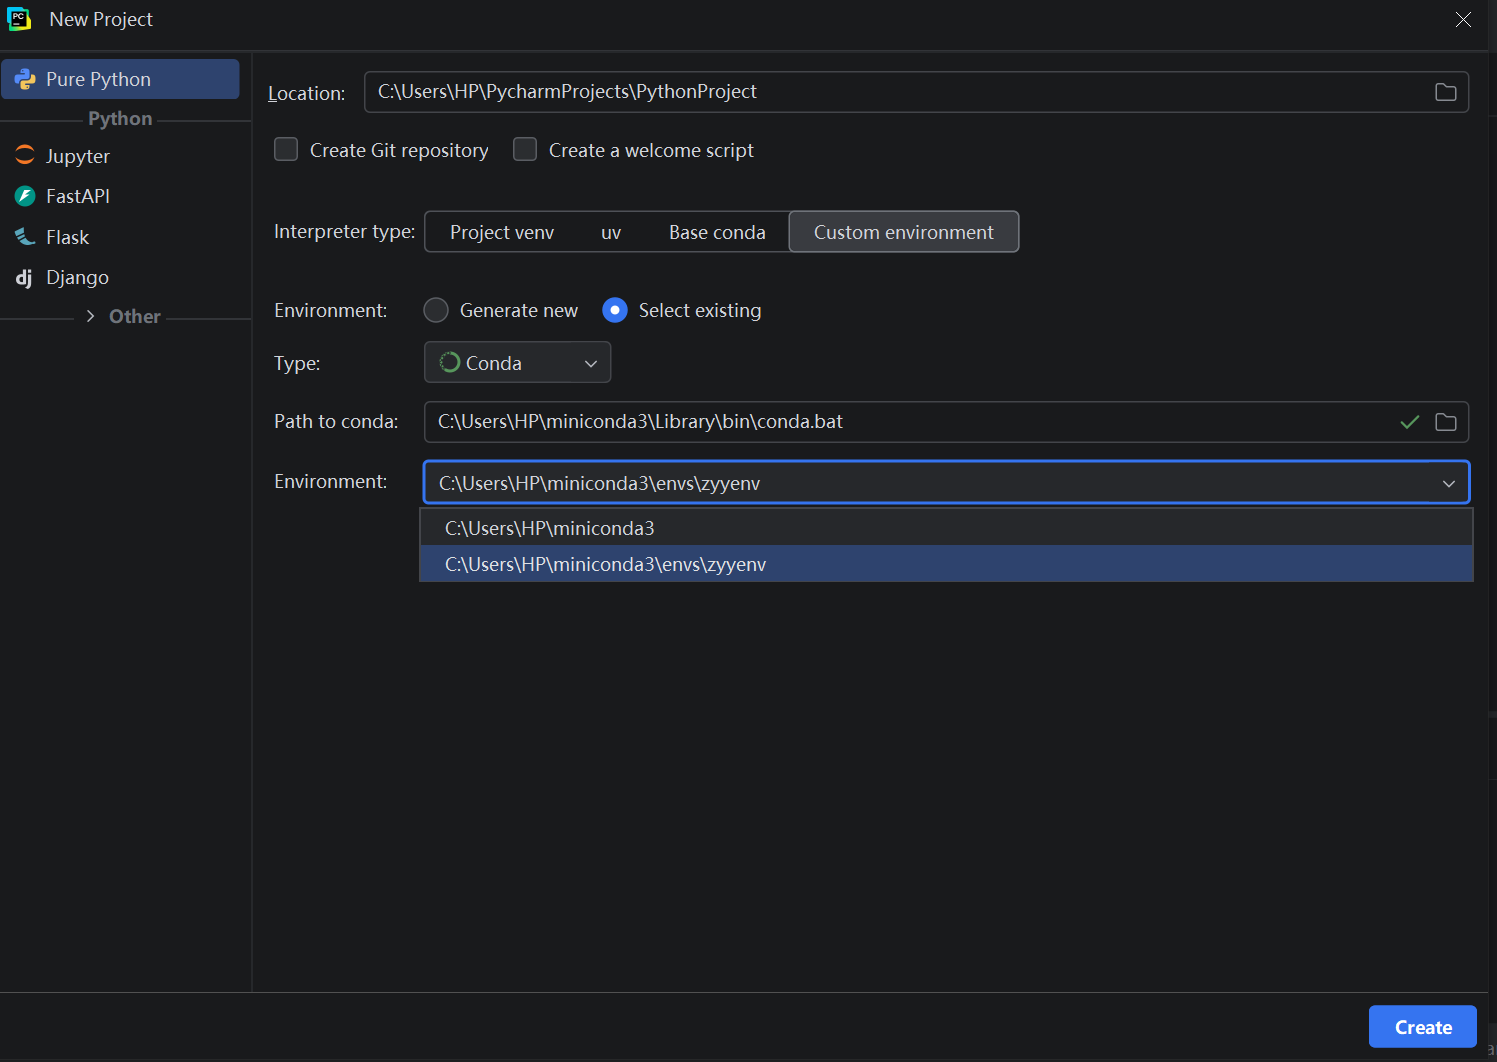
Task: Click the FastAPI icon in sidebar
Action: (x=25, y=196)
